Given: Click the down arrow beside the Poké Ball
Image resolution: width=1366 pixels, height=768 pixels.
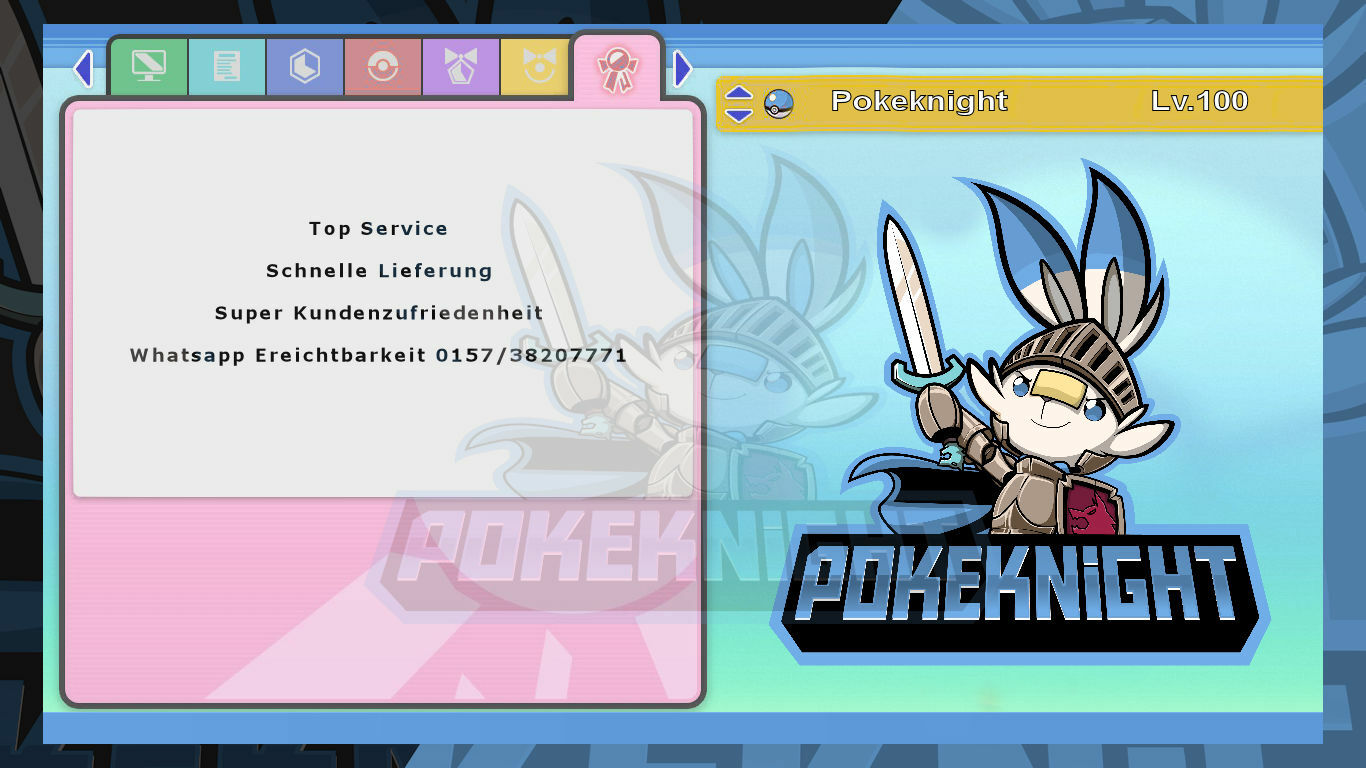Looking at the screenshot, I should [738, 114].
